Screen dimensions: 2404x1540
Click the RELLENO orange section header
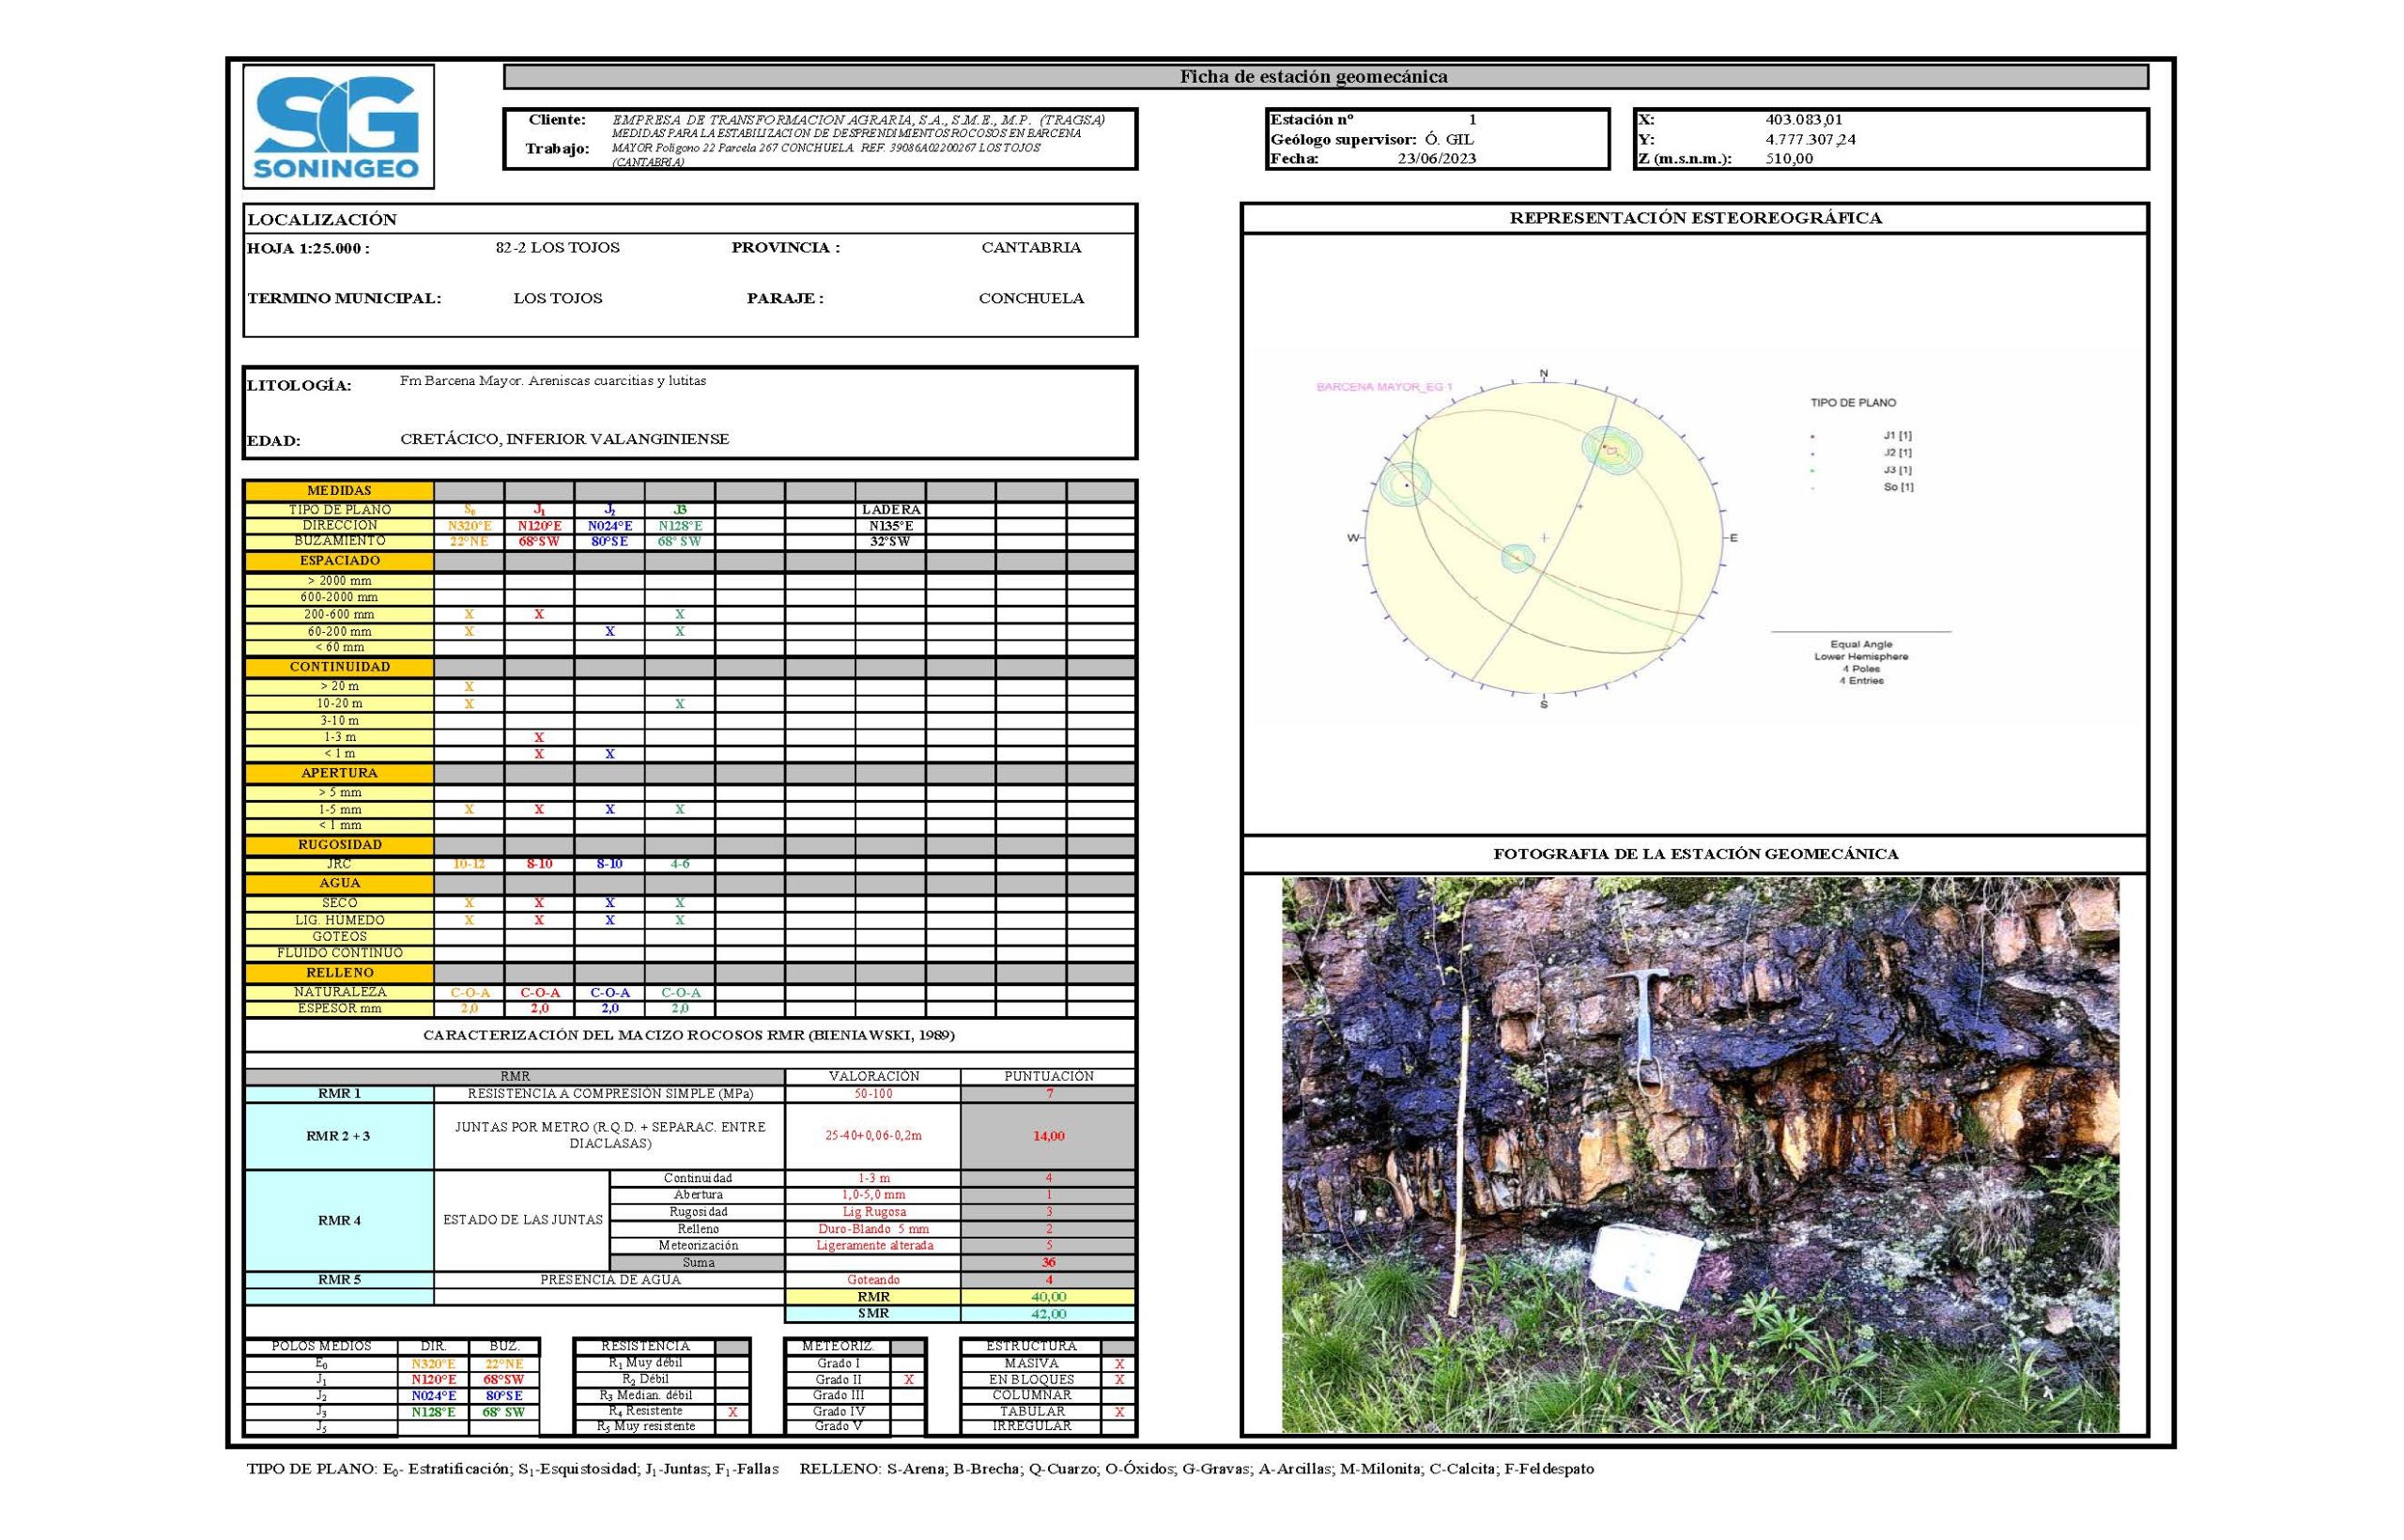coord(339,973)
